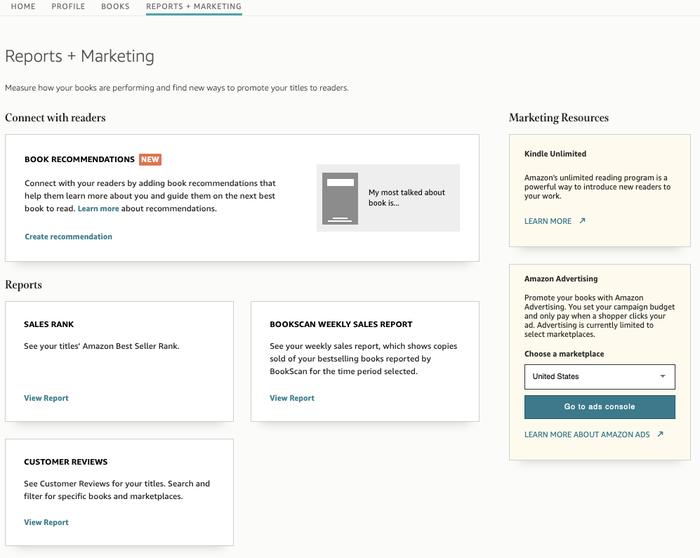
Task: Click the Amazon Advertising heading
Action: pos(561,279)
